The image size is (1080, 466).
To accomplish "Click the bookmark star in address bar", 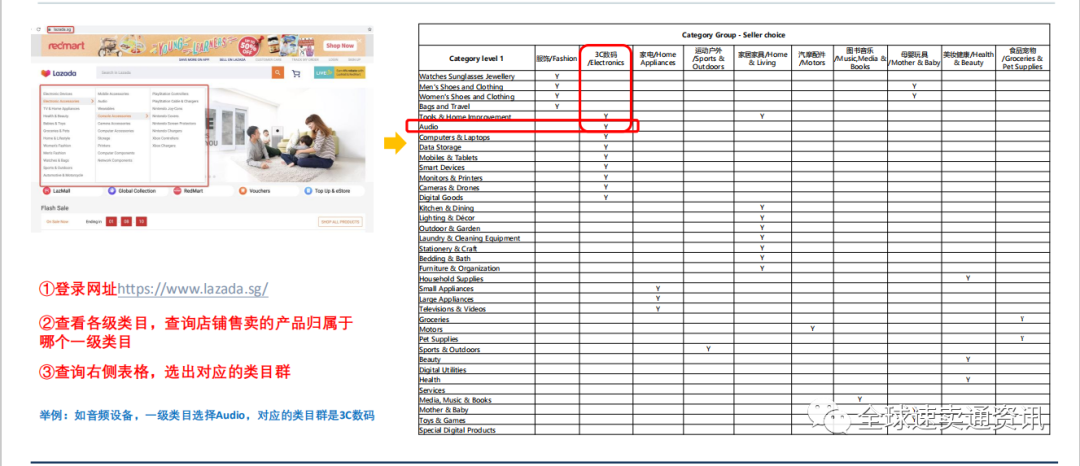I will 370,30.
